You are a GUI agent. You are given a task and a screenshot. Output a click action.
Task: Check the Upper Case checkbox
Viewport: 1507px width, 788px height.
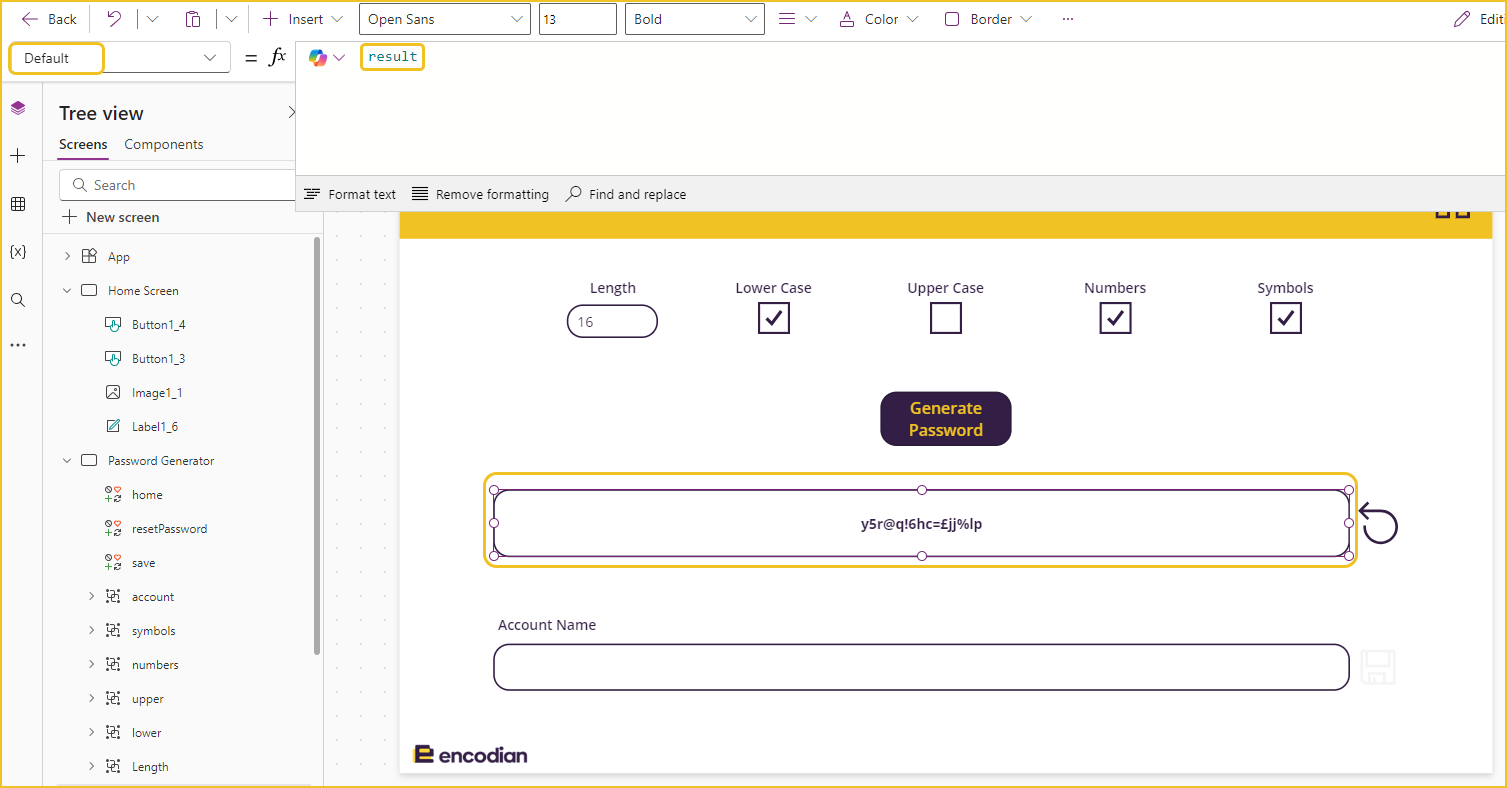pyautogui.click(x=946, y=318)
